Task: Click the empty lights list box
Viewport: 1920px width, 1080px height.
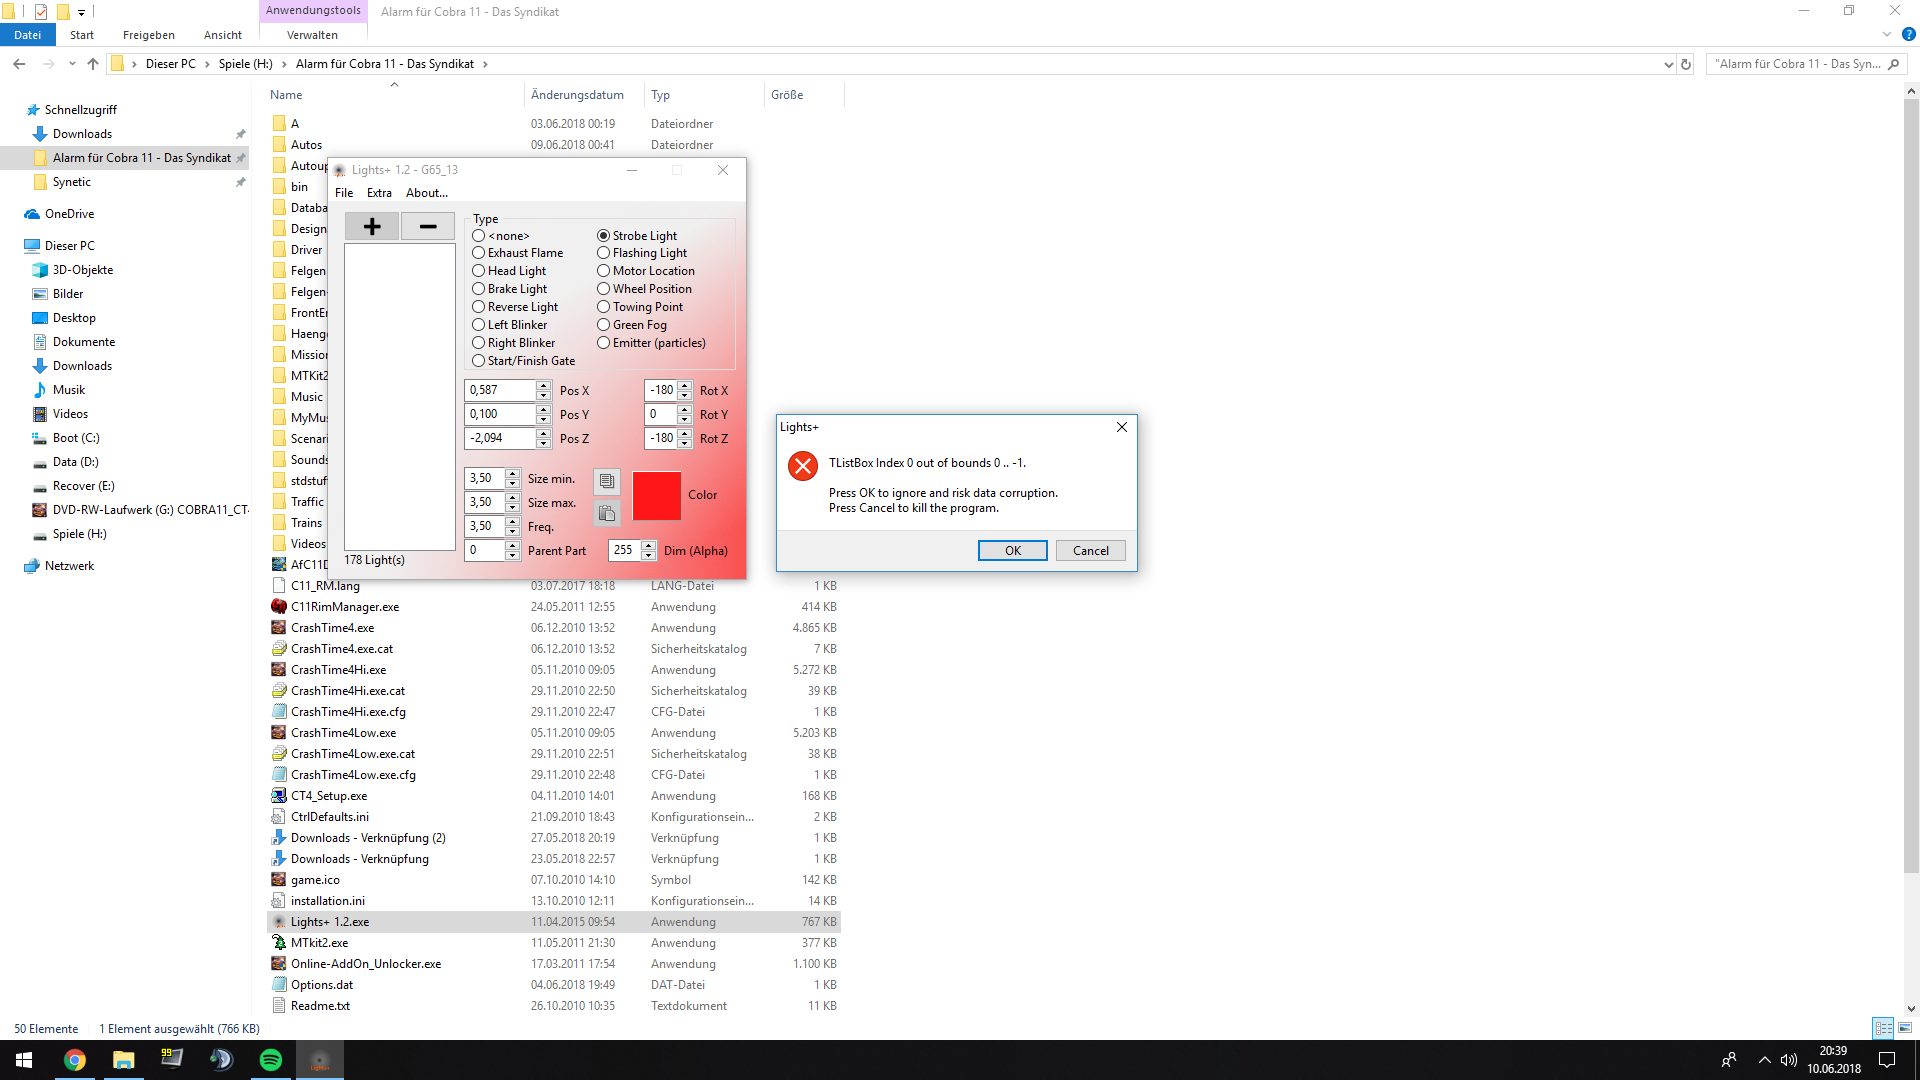Action: [x=400, y=396]
